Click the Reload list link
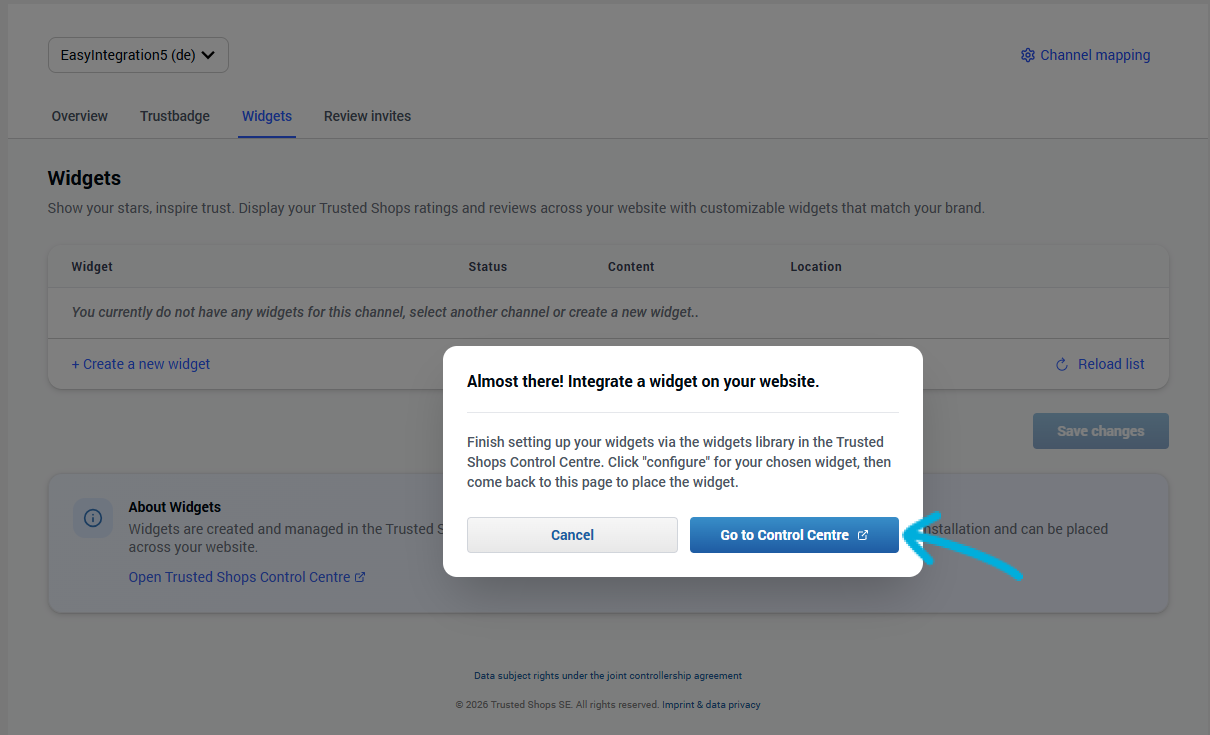 (1110, 364)
